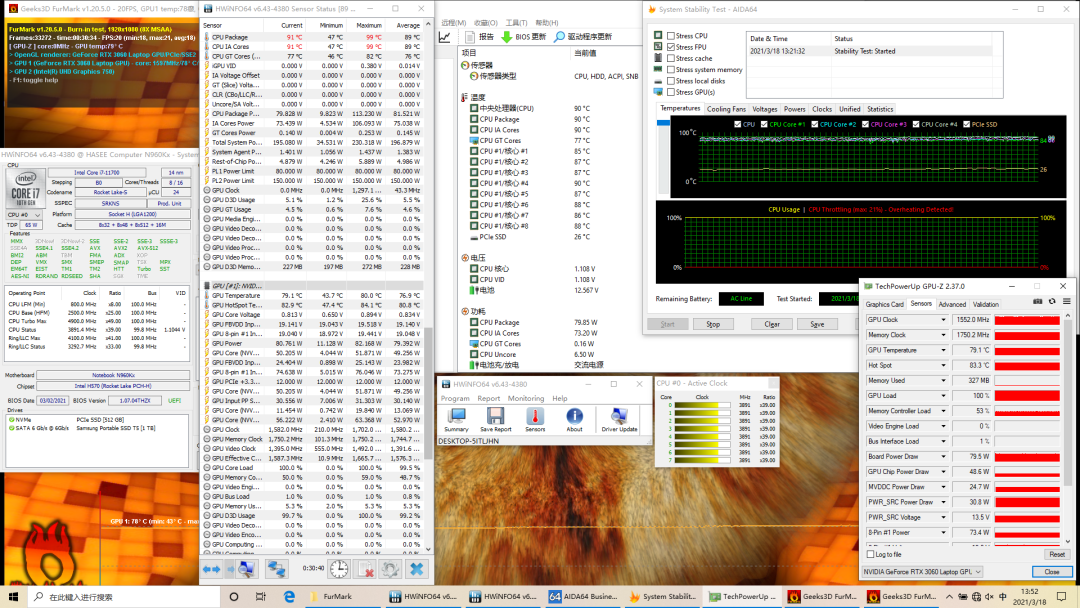Open the Sensors thermometer icon in HWiNFO

535,416
